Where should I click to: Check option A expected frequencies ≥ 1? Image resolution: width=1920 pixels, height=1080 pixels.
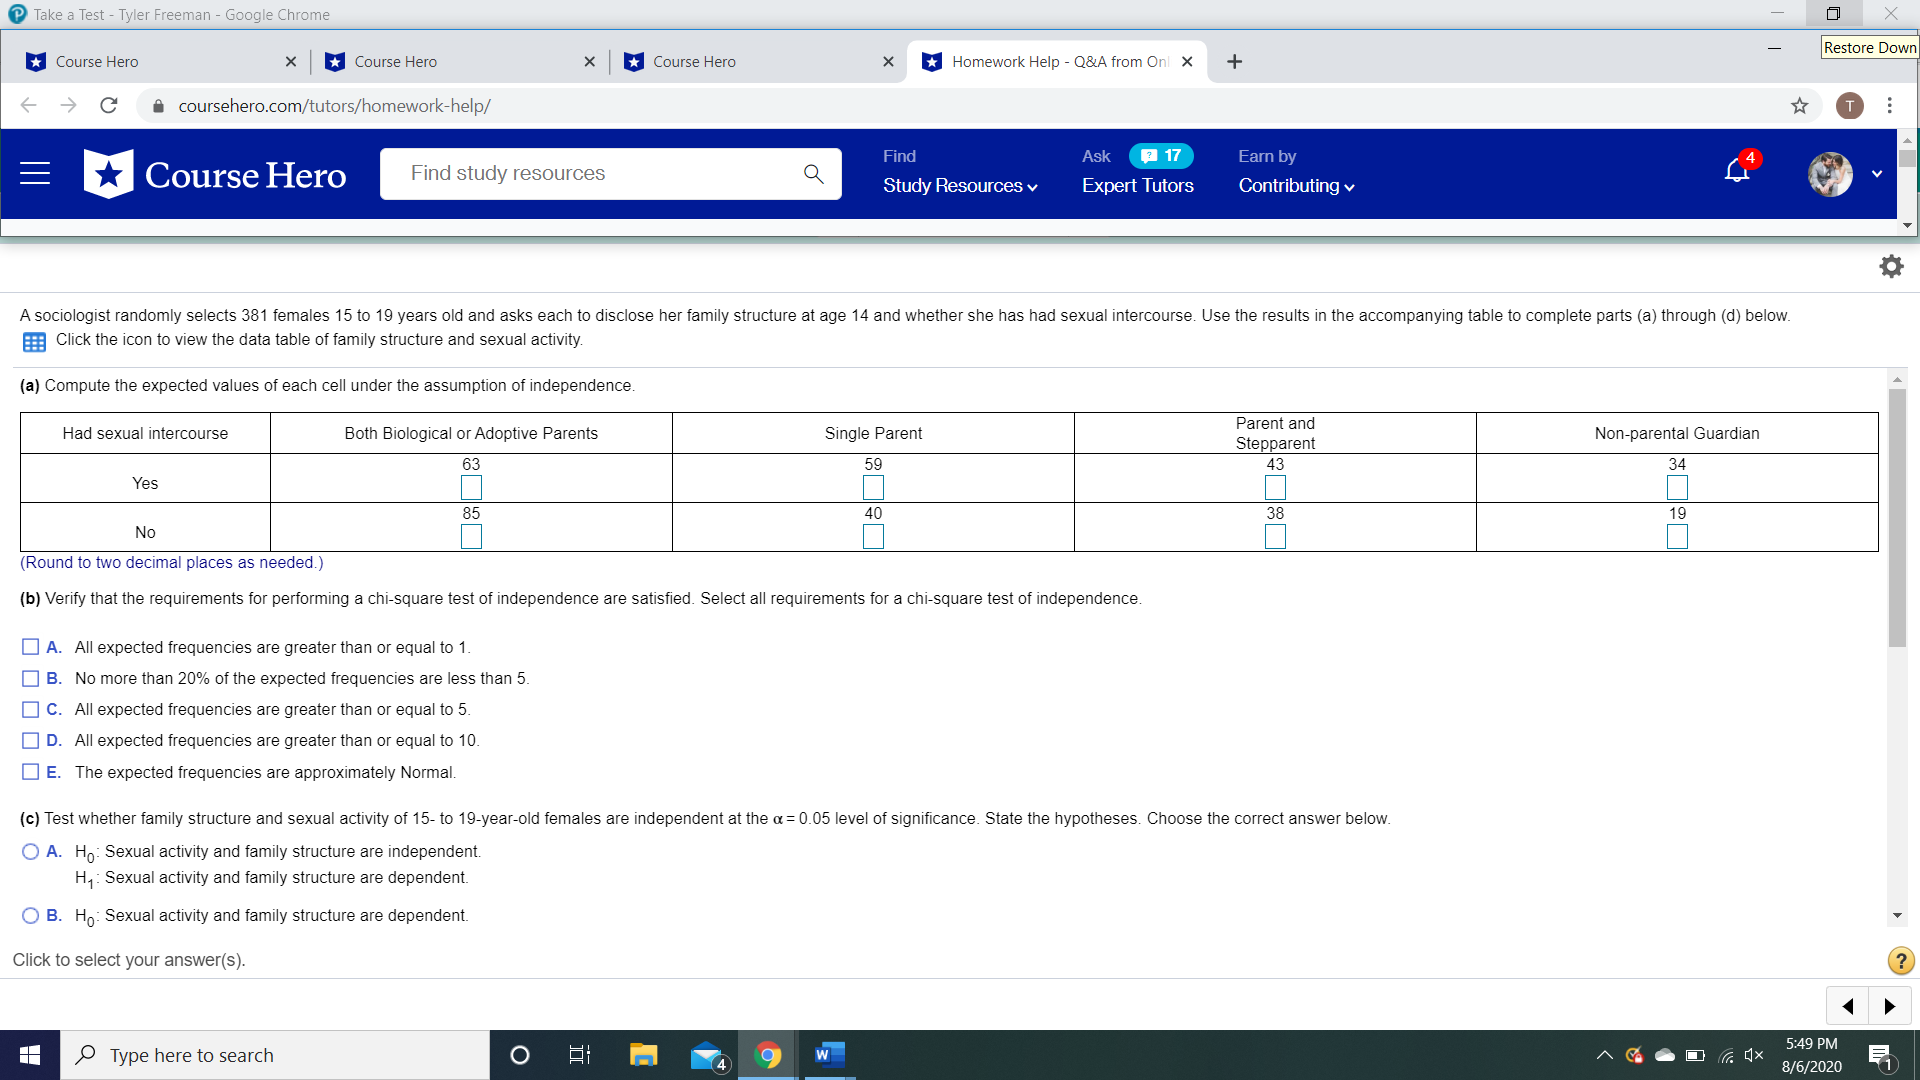[31, 647]
